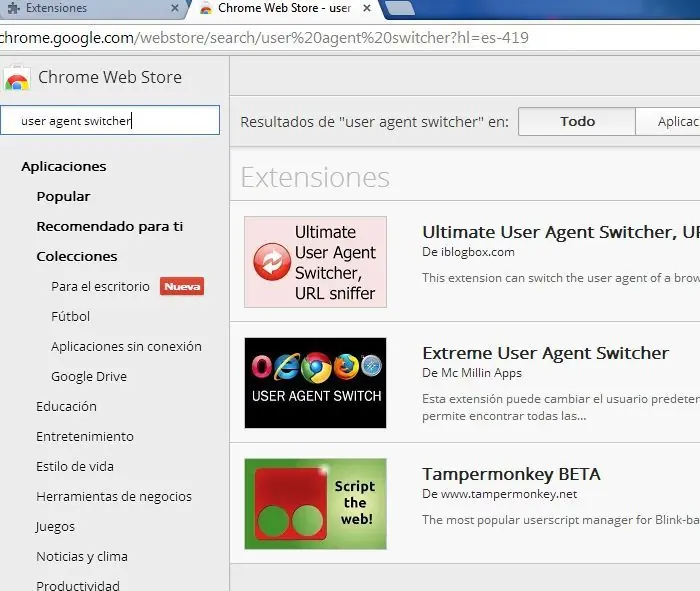Switch to the Extensiones tab
Viewport: 700px width, 591px height.
click(92, 8)
